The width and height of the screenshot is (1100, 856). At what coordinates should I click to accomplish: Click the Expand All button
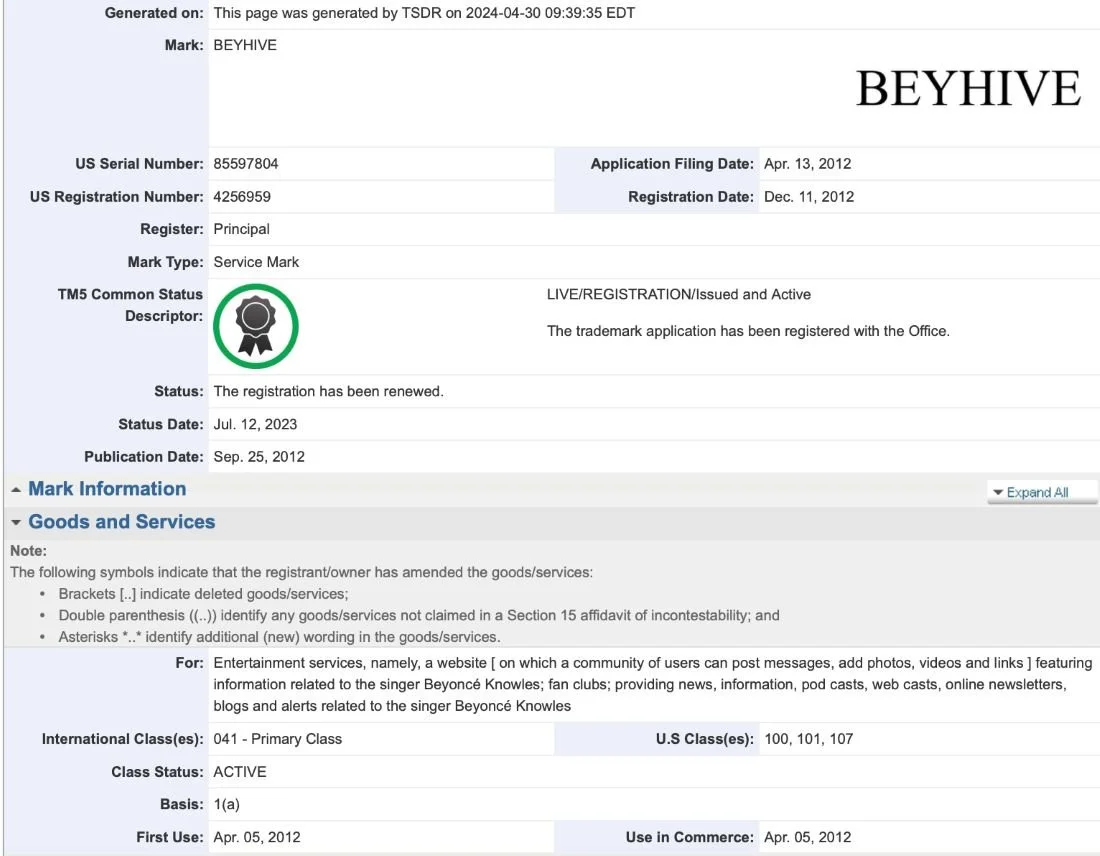(1042, 493)
